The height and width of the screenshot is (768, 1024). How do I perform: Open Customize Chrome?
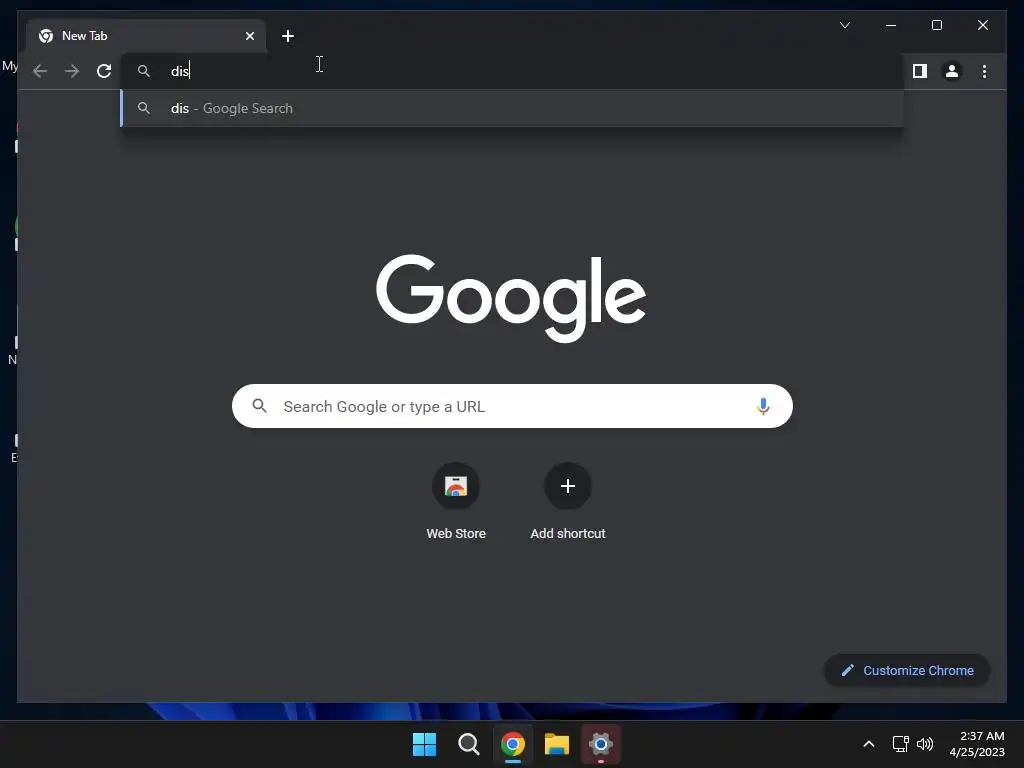[907, 671]
